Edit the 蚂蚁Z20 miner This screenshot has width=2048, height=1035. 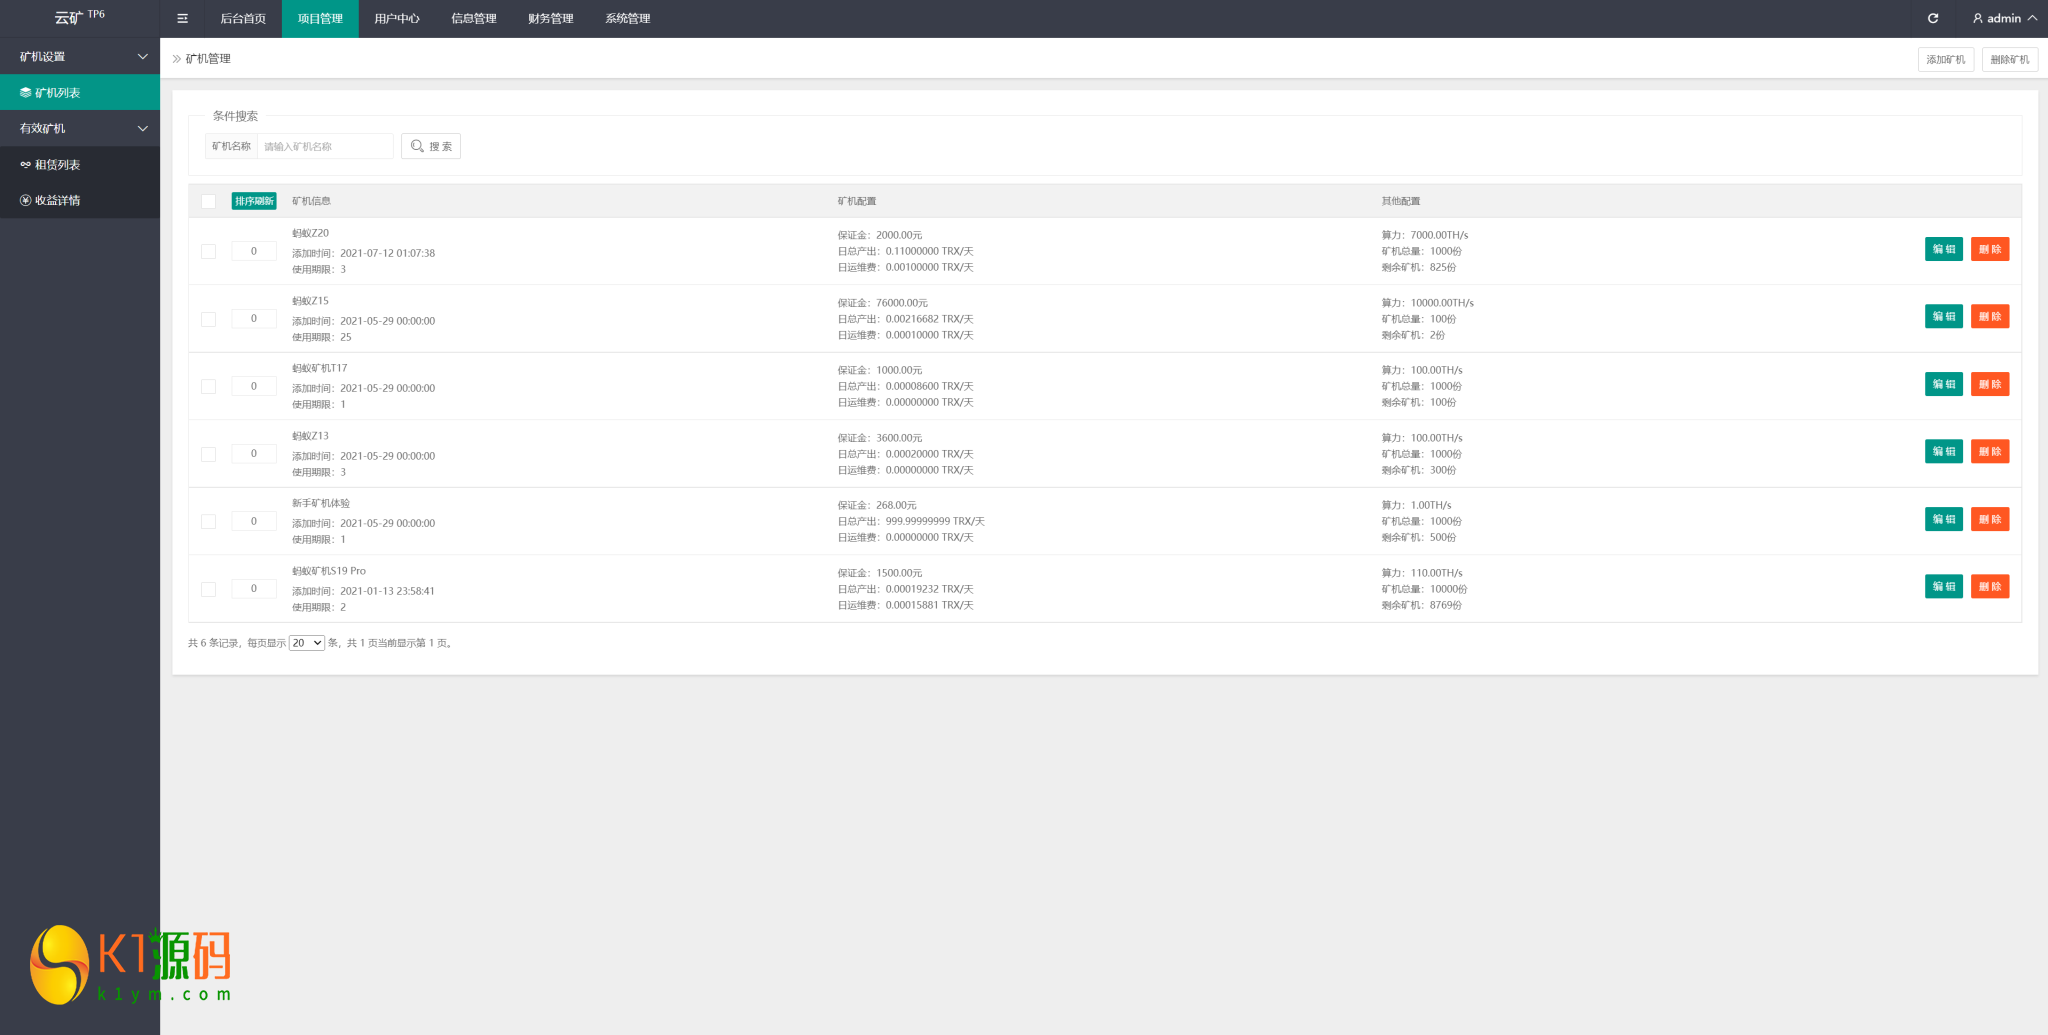click(x=1944, y=249)
